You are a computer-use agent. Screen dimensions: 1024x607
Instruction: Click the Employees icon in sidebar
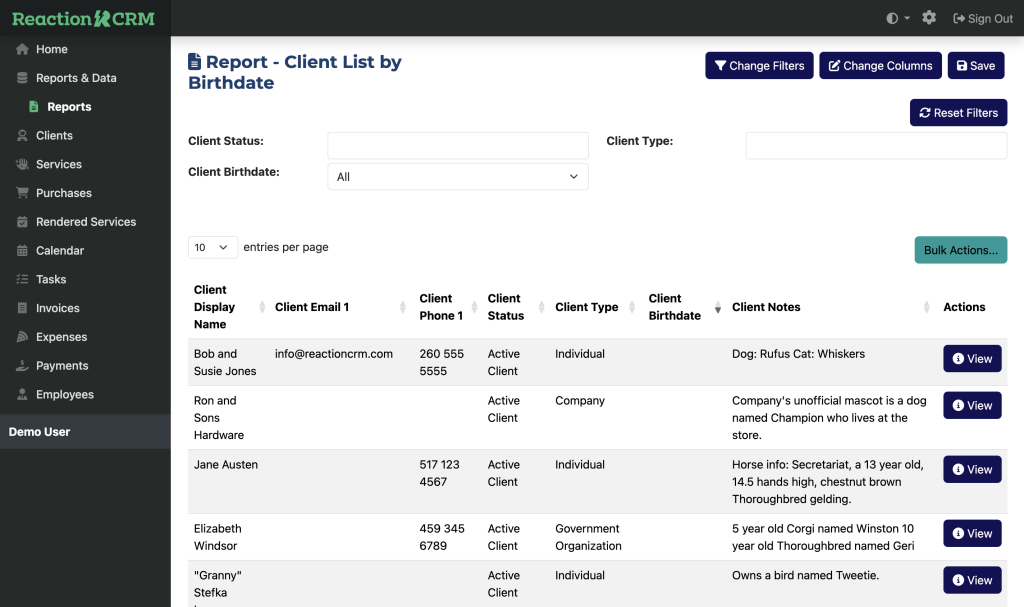23,395
